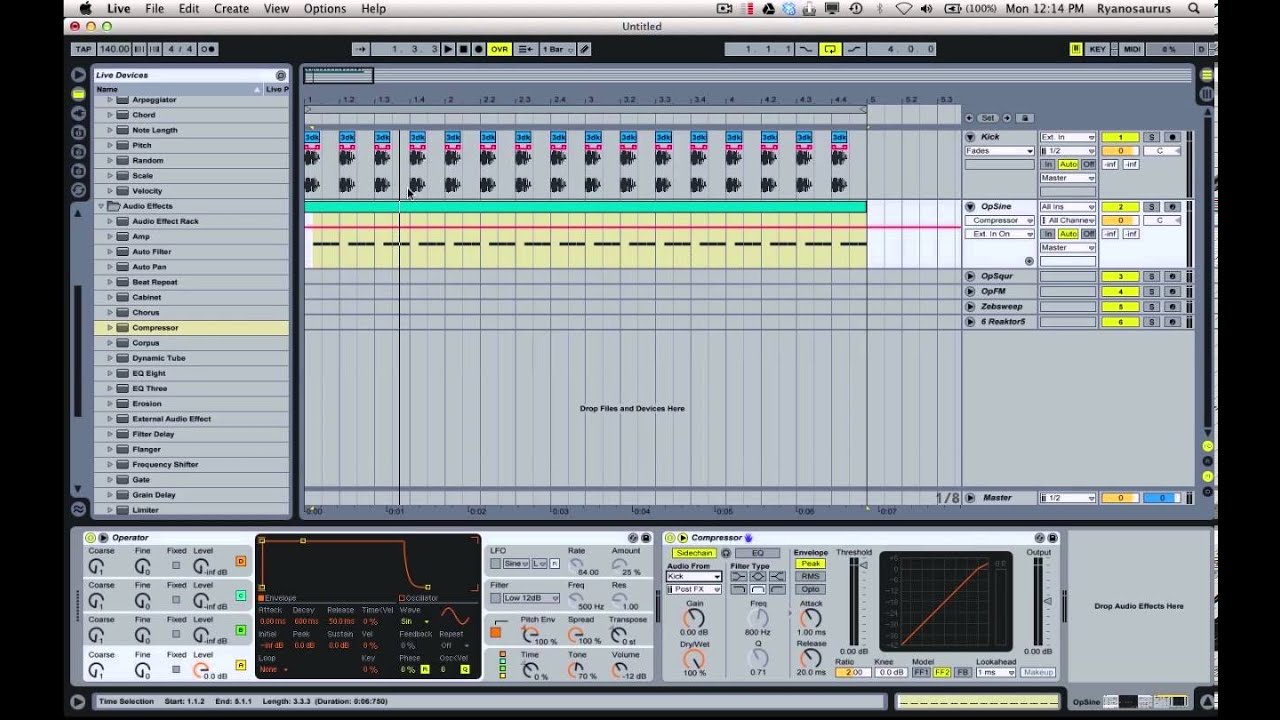Viewport: 1280px width, 720px height.
Task: Toggle Compressor Sidechain button
Action: click(693, 553)
